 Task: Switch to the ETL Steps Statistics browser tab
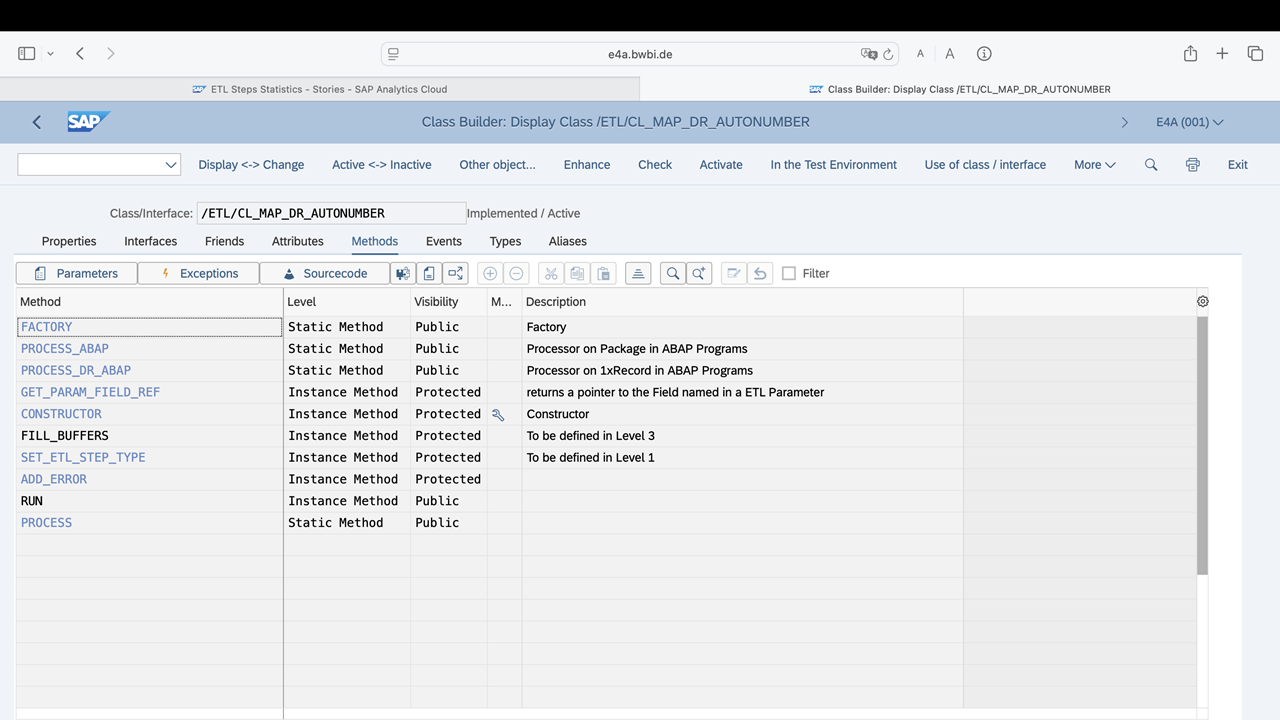click(319, 89)
